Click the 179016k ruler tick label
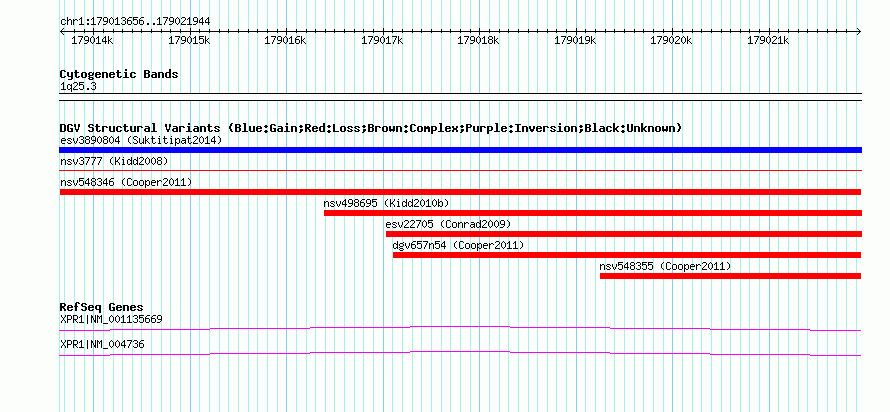The image size is (890, 412). [286, 41]
